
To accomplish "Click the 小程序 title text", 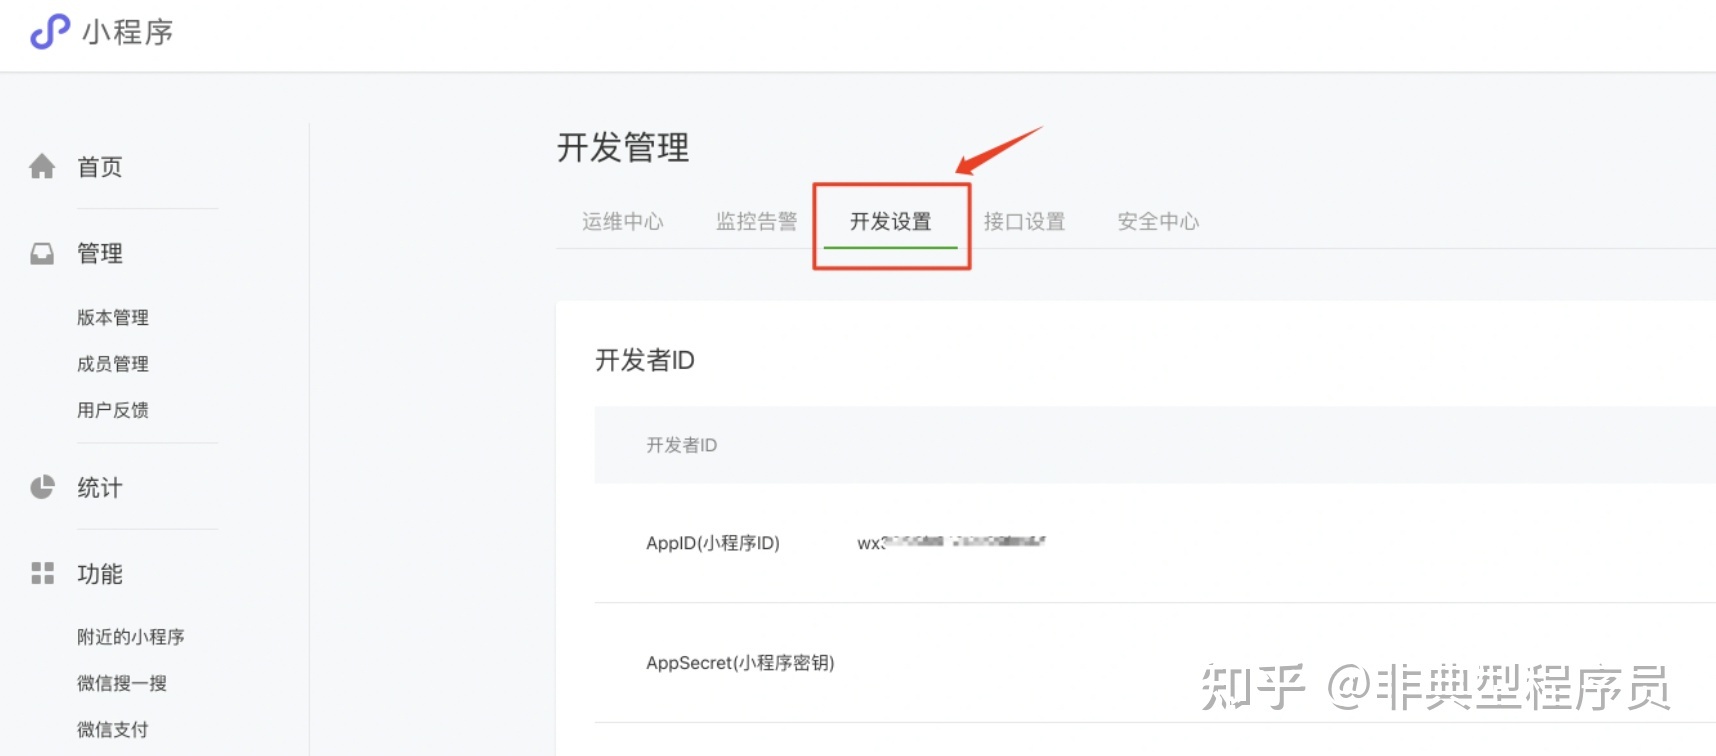I will coord(128,32).
